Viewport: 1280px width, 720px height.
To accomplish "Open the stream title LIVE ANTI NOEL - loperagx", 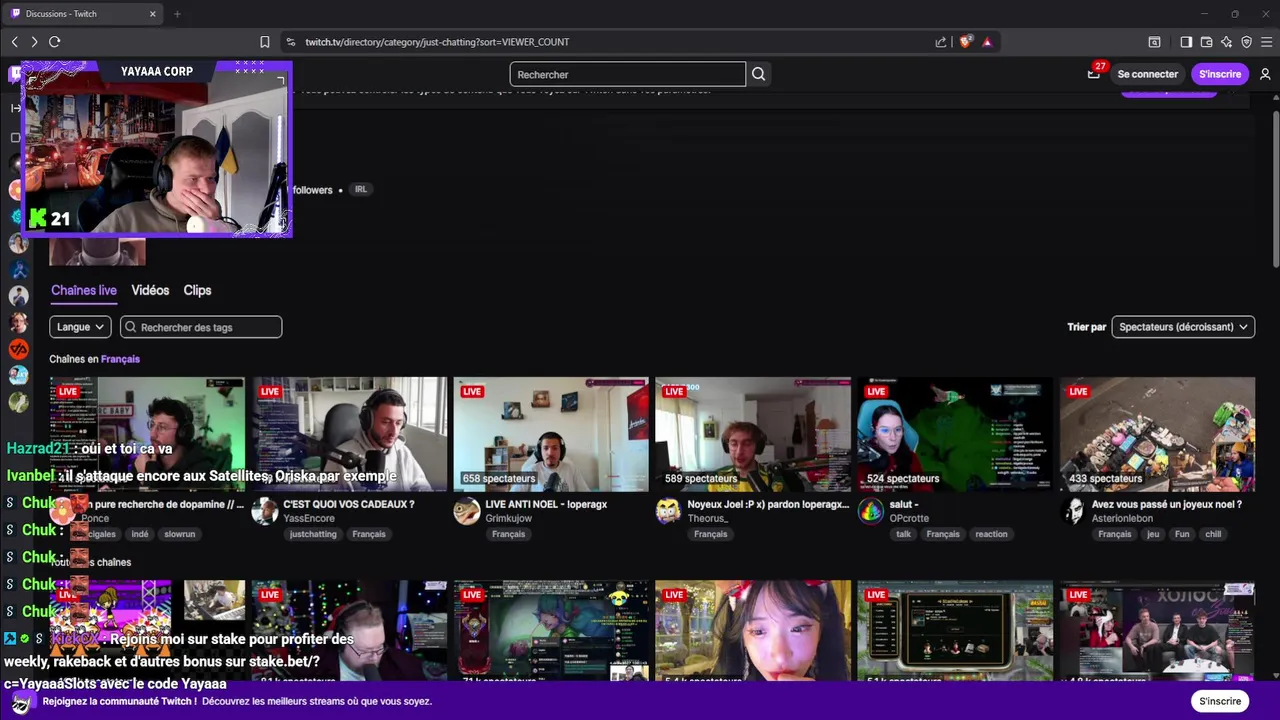I will point(546,504).
